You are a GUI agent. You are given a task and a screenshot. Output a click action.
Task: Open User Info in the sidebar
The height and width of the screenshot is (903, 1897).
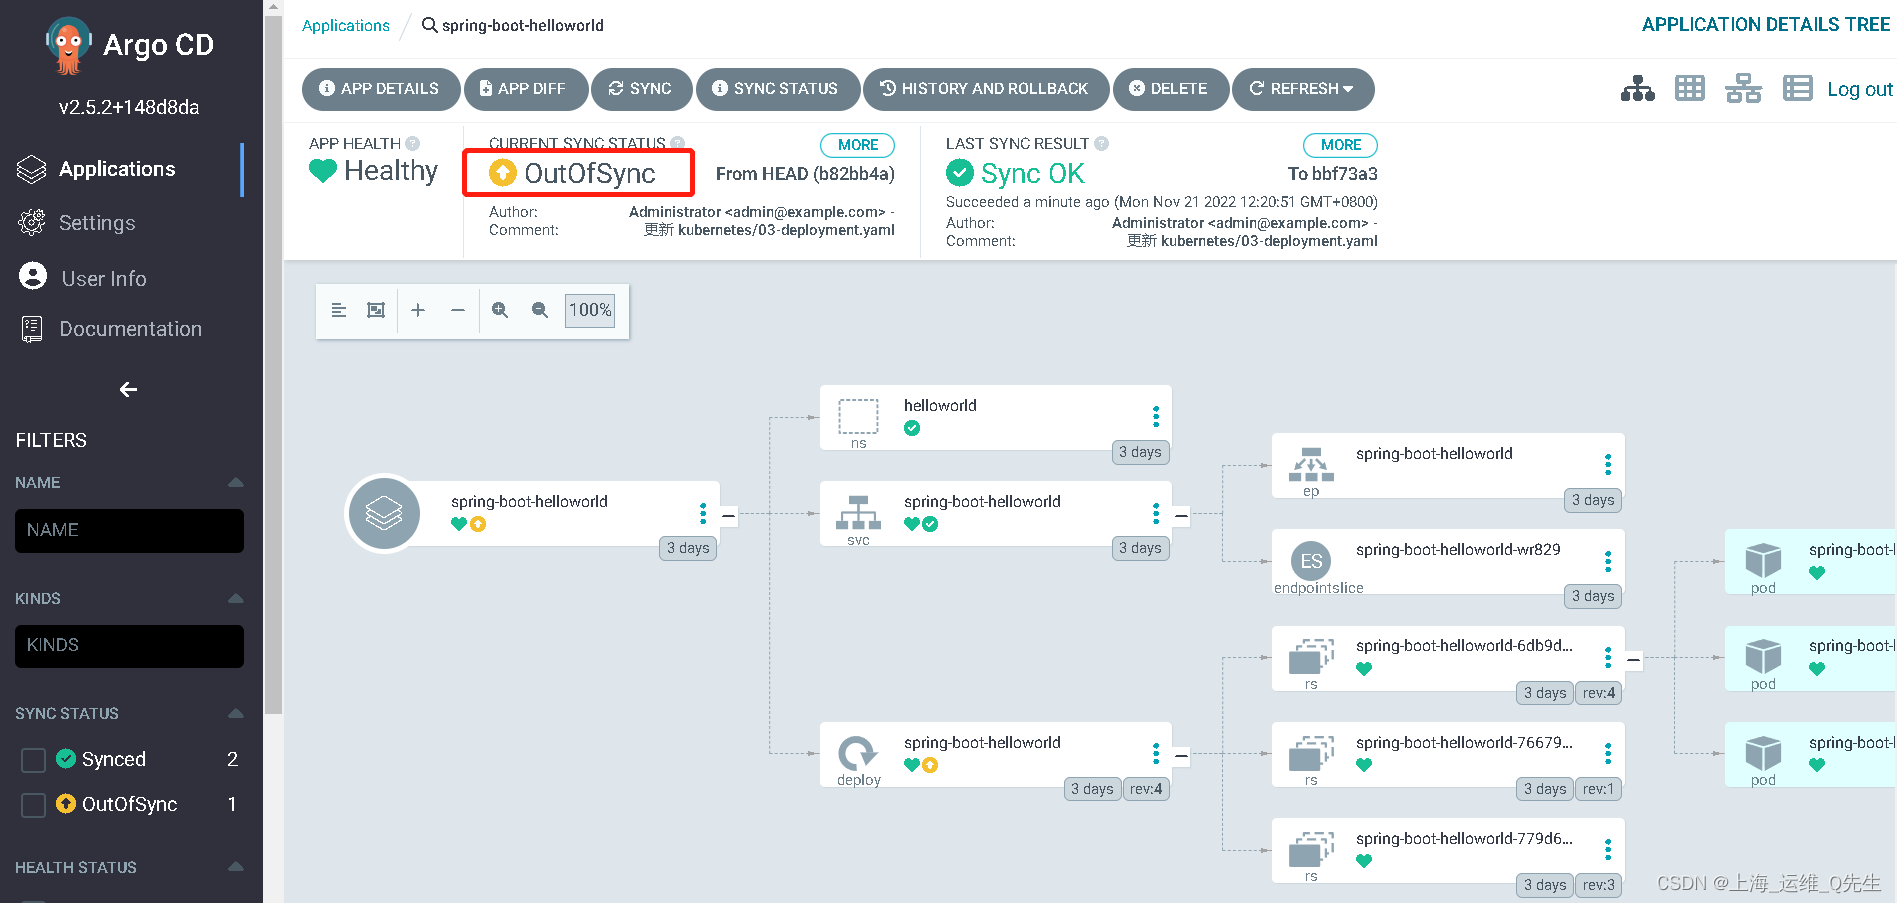104,278
